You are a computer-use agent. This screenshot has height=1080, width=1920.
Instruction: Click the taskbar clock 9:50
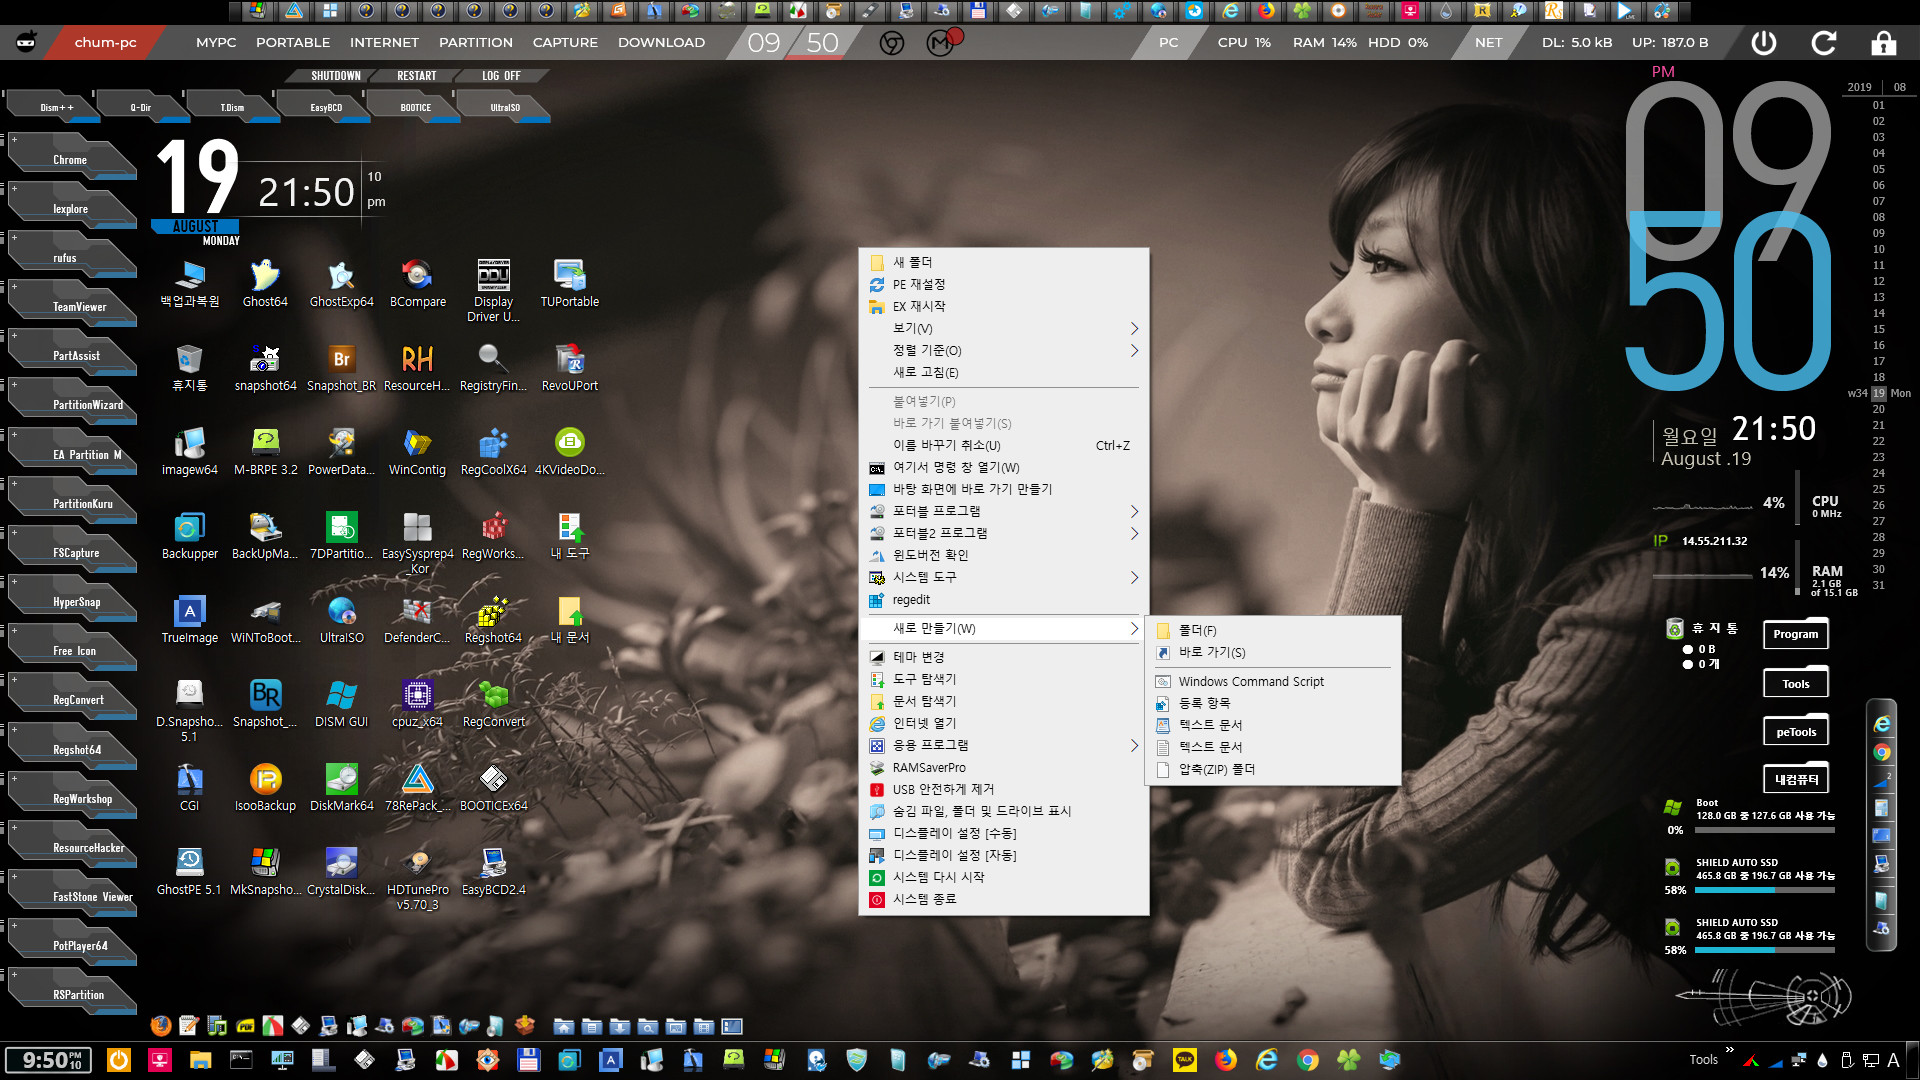[x=48, y=1060]
